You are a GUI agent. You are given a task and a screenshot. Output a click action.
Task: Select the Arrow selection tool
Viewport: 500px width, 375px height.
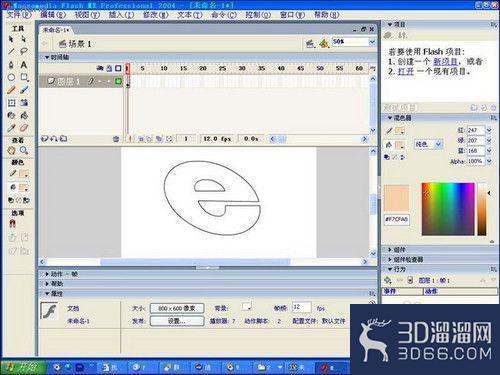[11, 39]
